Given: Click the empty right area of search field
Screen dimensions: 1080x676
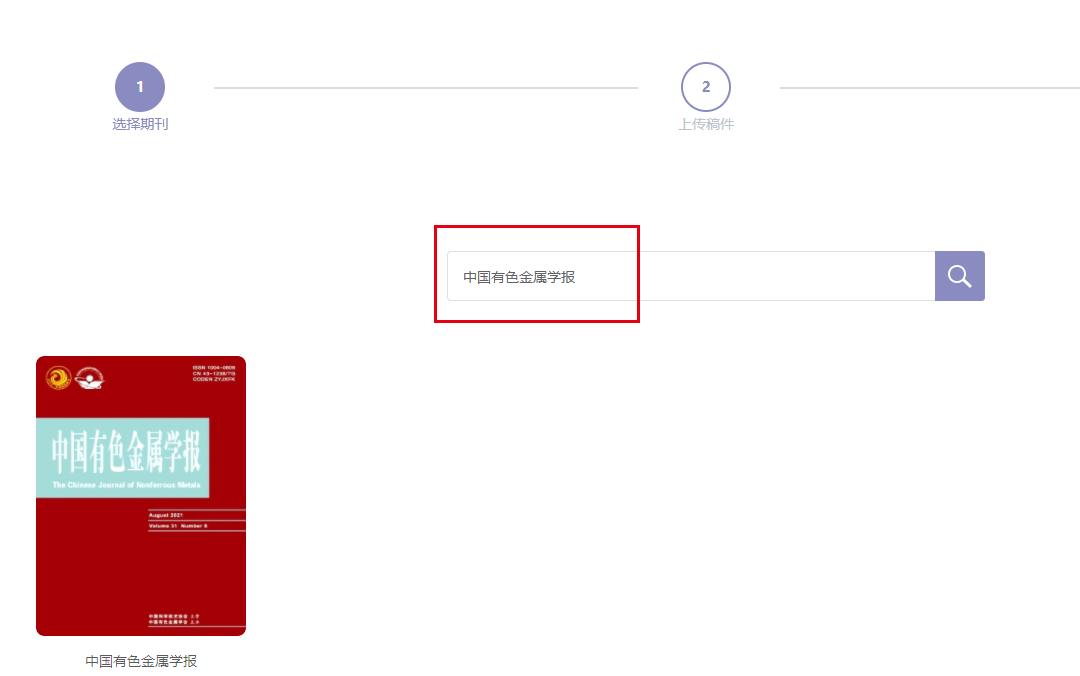Looking at the screenshot, I should pyautogui.click(x=785, y=276).
